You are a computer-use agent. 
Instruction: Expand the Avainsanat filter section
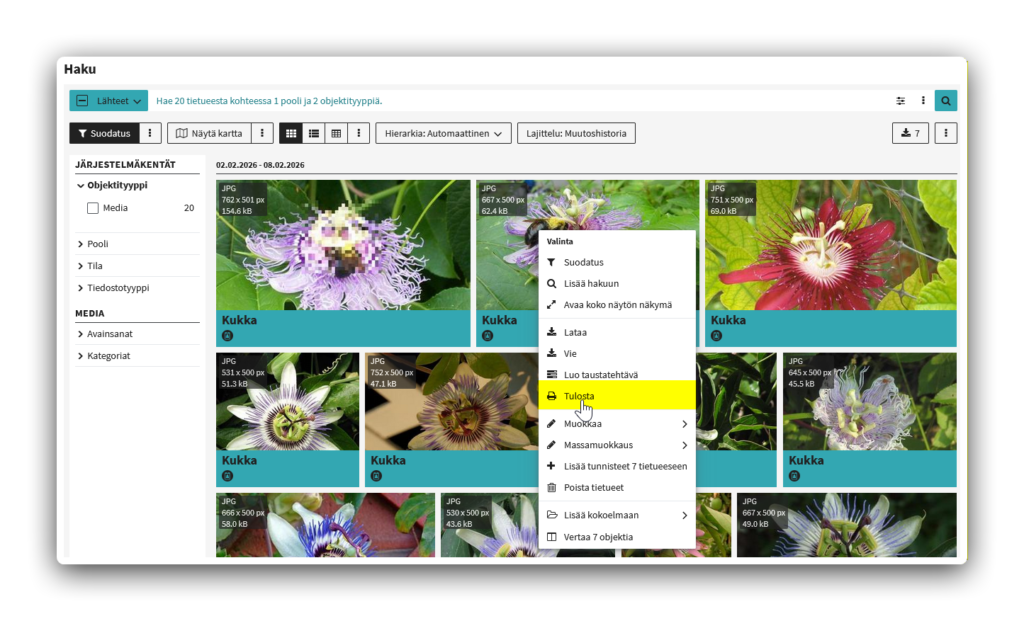[108, 334]
